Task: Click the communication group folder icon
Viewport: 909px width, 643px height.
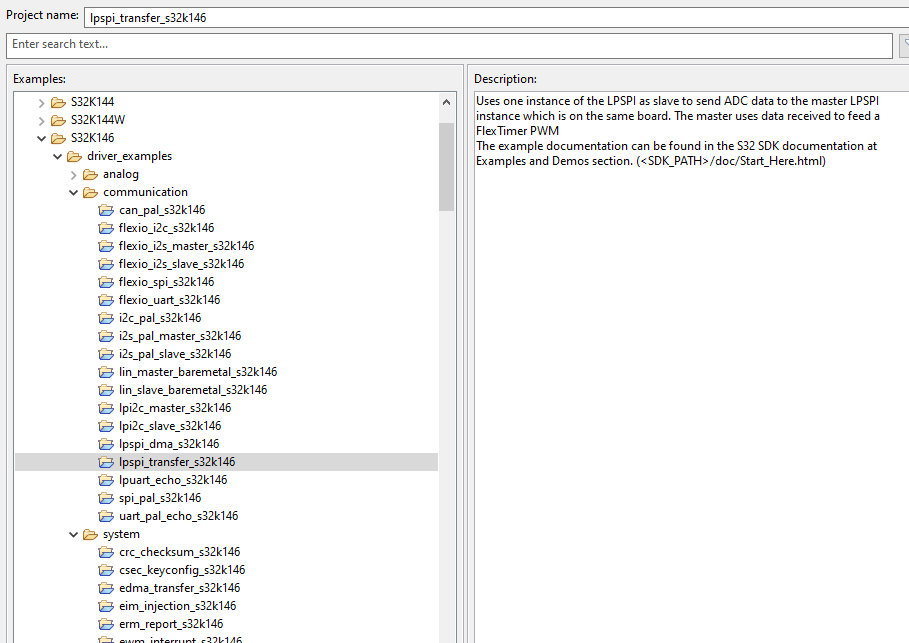Action: coord(91,191)
